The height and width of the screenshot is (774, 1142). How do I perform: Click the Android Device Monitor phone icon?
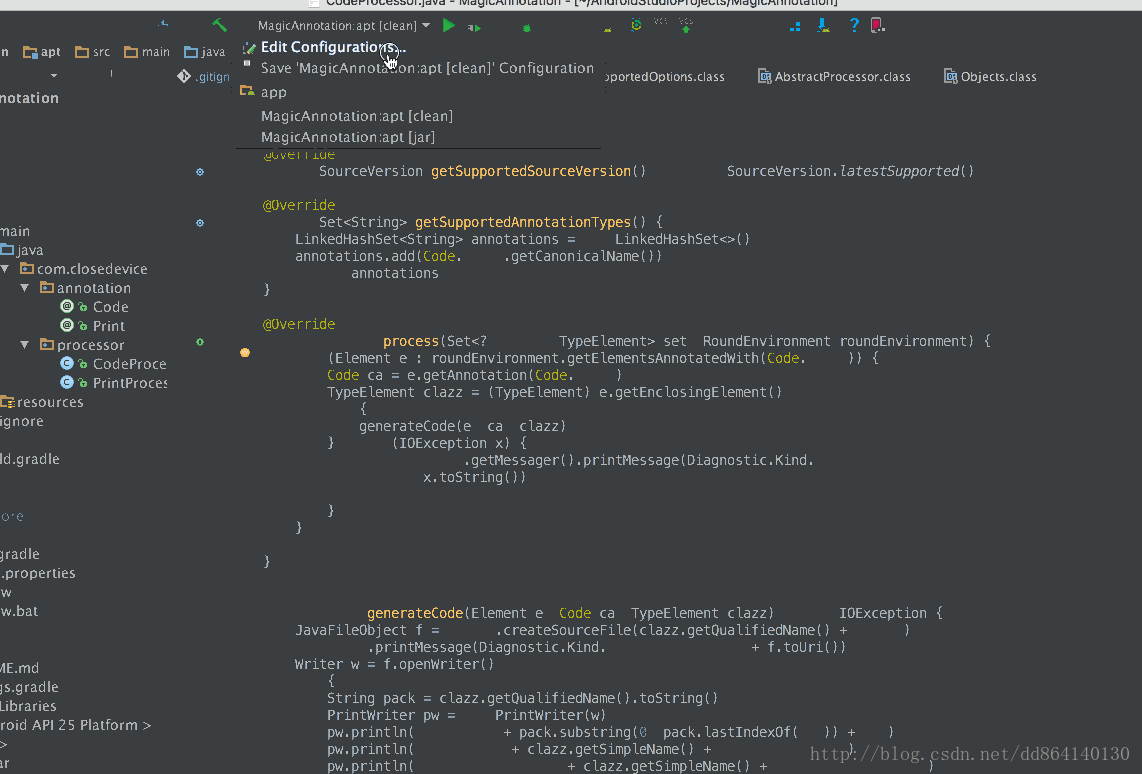878,25
